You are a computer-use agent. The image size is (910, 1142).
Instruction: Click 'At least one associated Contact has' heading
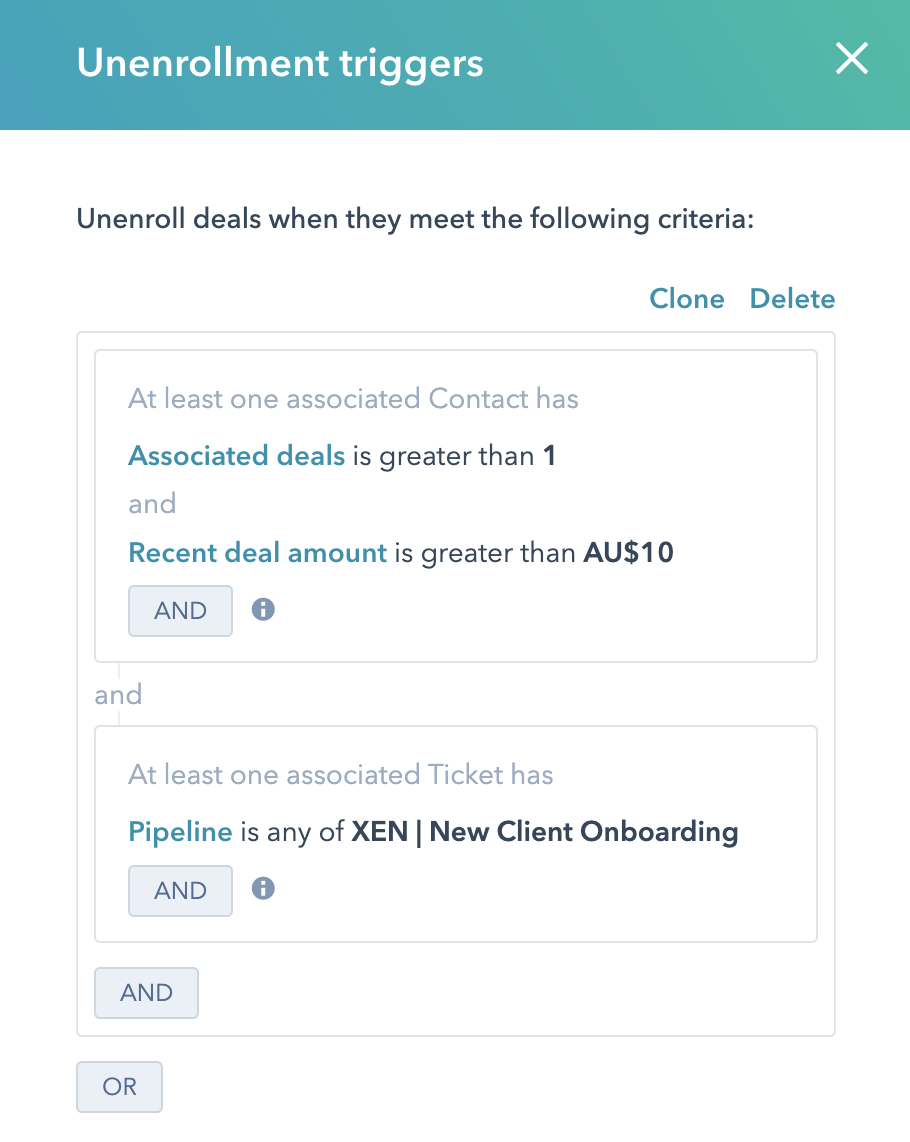pos(353,399)
